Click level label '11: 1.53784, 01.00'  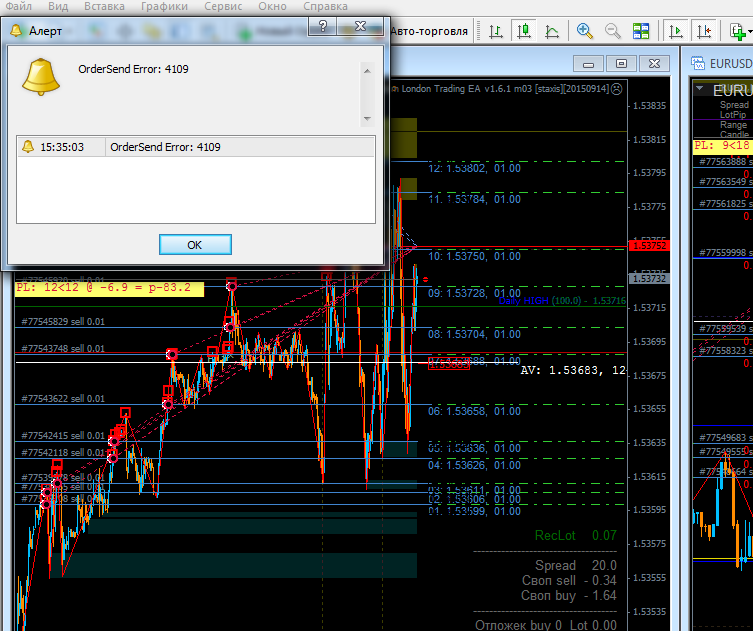point(474,199)
